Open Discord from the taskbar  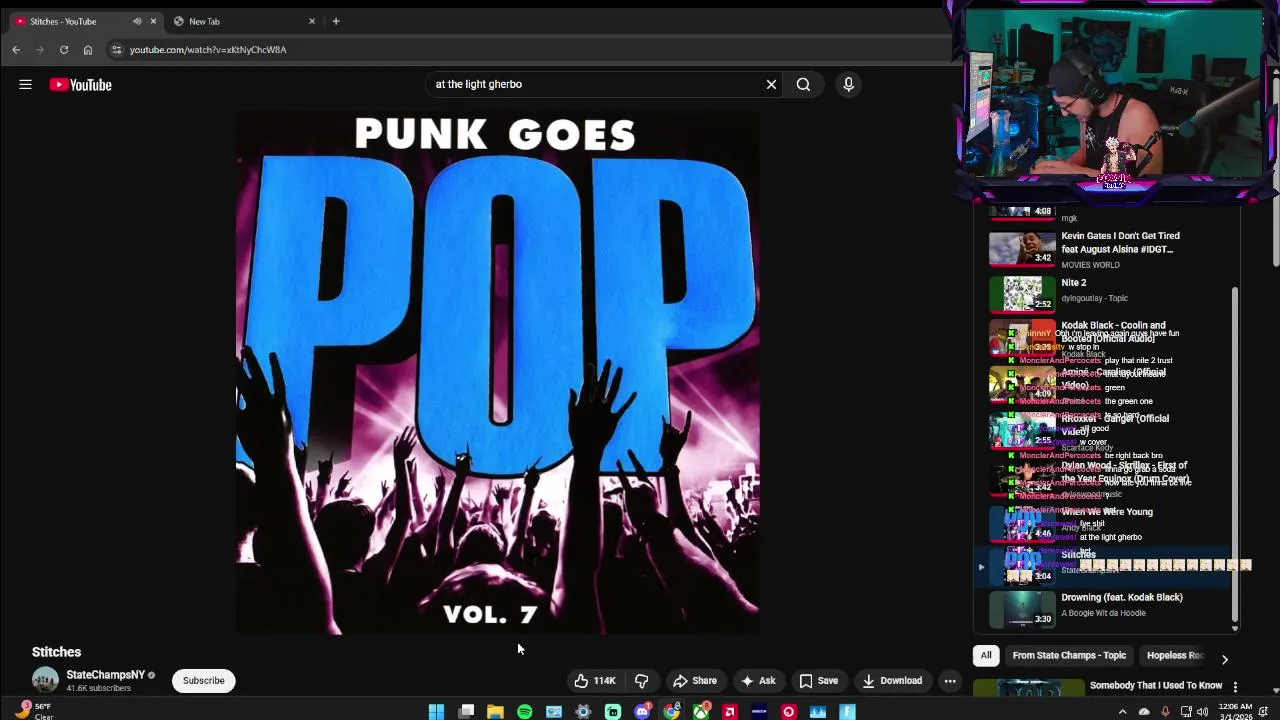point(642,712)
